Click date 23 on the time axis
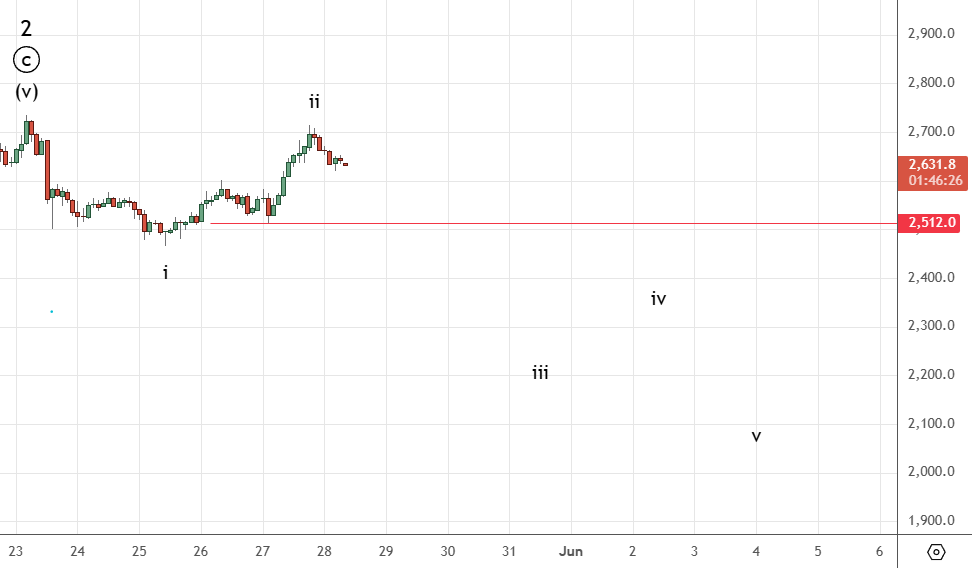972x568 pixels. [16, 551]
